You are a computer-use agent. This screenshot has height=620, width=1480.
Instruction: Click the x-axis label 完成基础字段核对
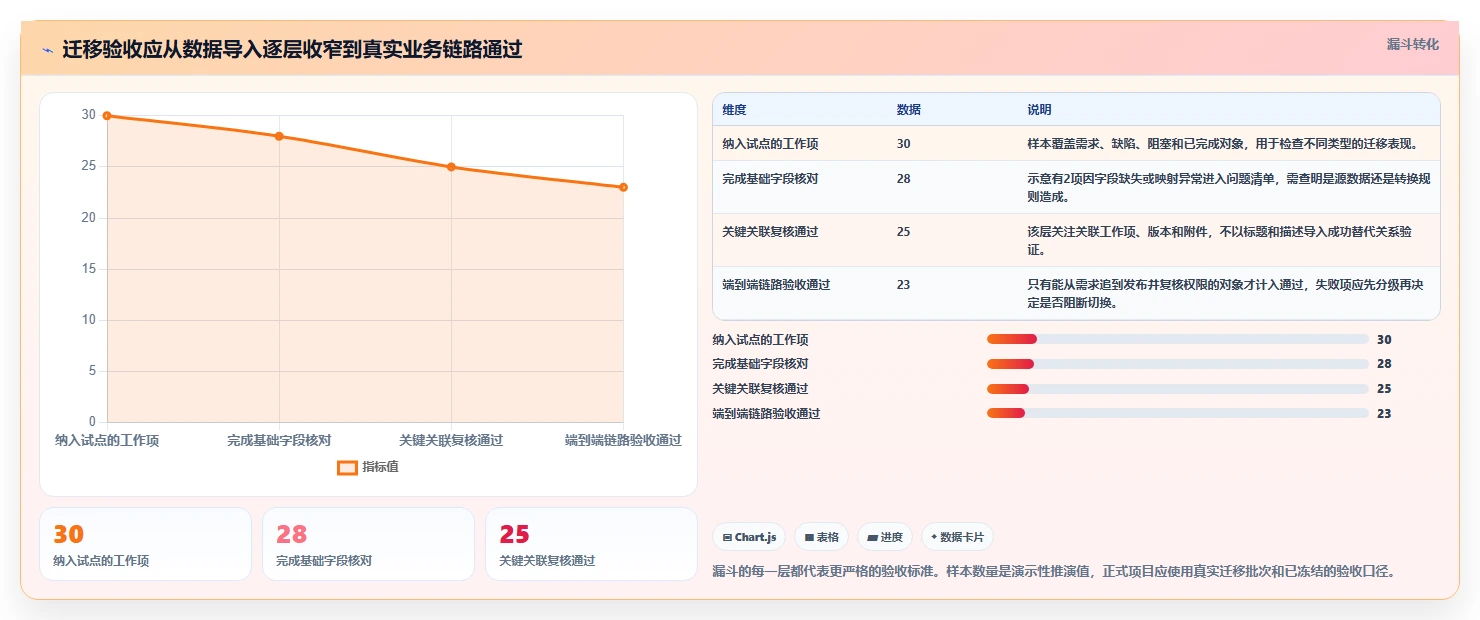coord(279,440)
